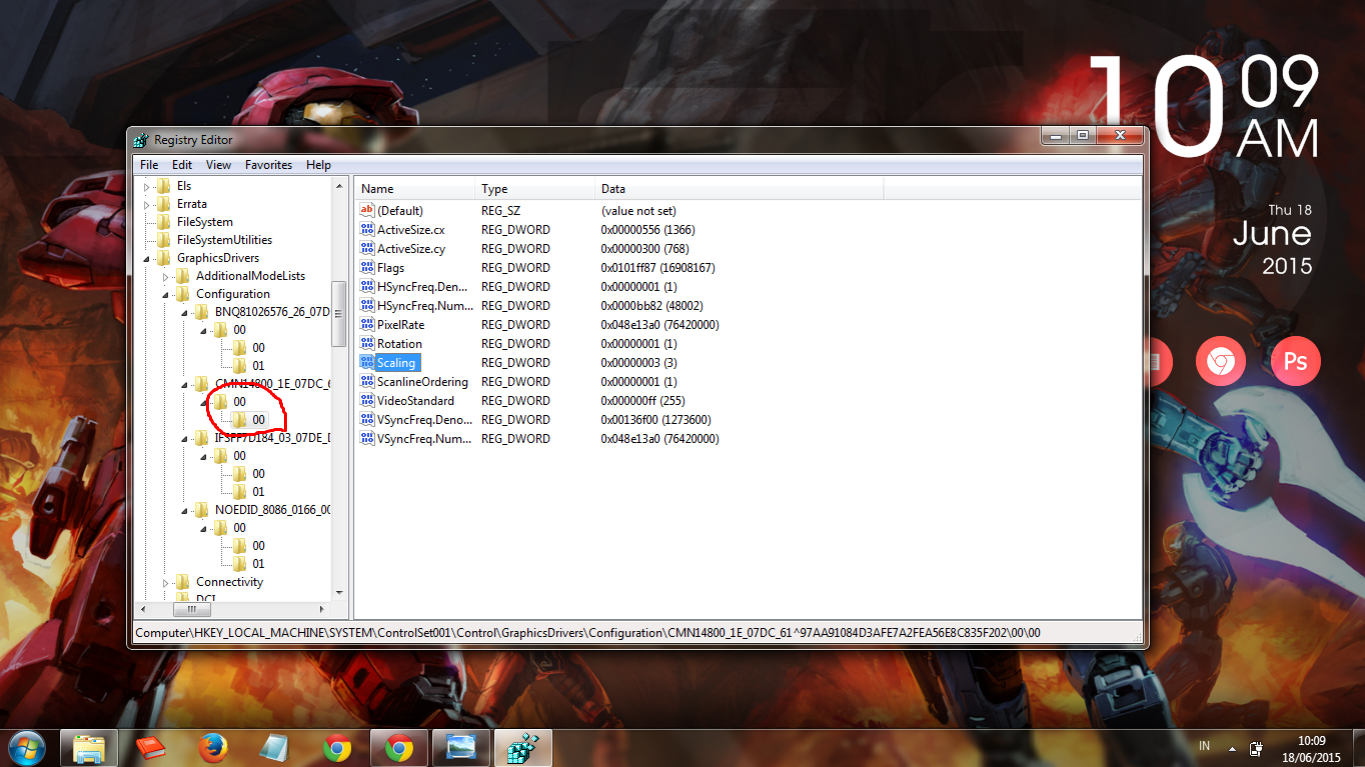Image resolution: width=1365 pixels, height=767 pixels.
Task: Switch to the picture viewer taskbar button
Action: [x=461, y=748]
